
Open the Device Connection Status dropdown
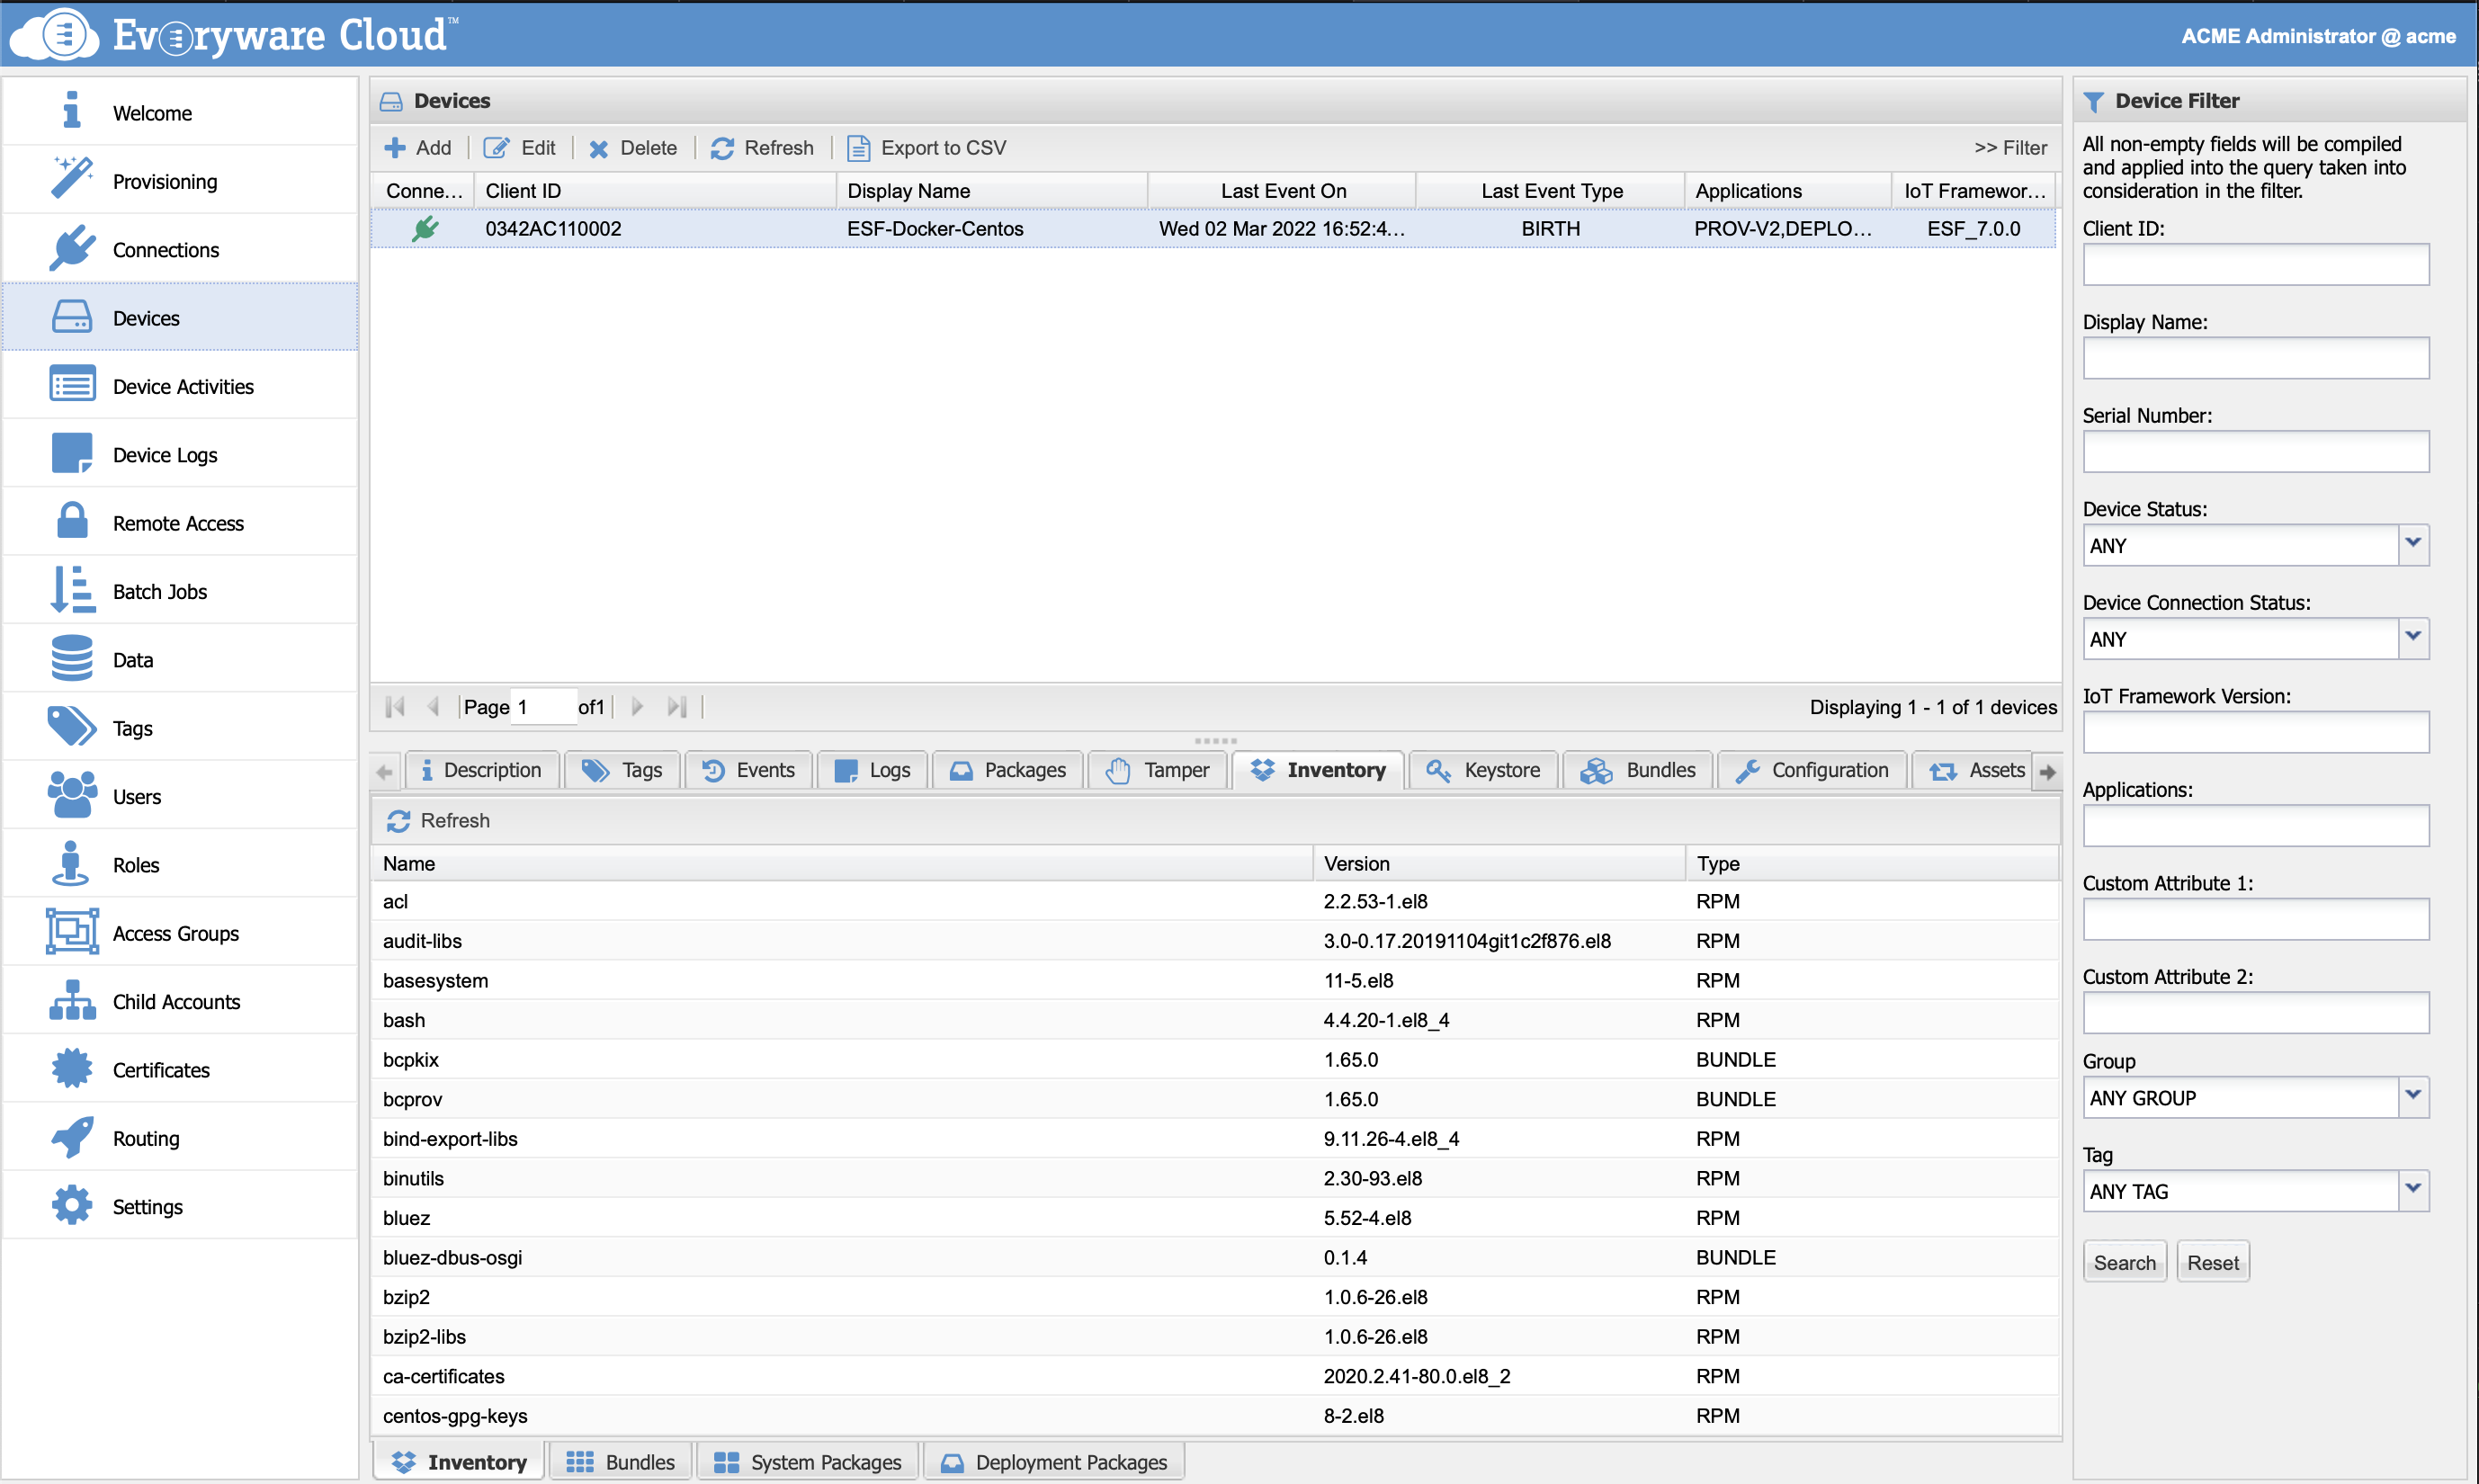click(2412, 638)
